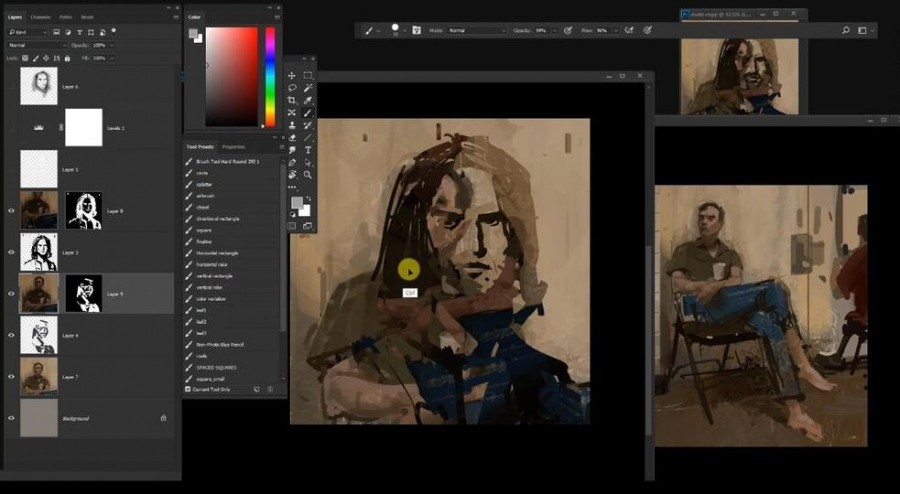Open workspace switcher dropdown
The image size is (900, 494).
[x=864, y=30]
